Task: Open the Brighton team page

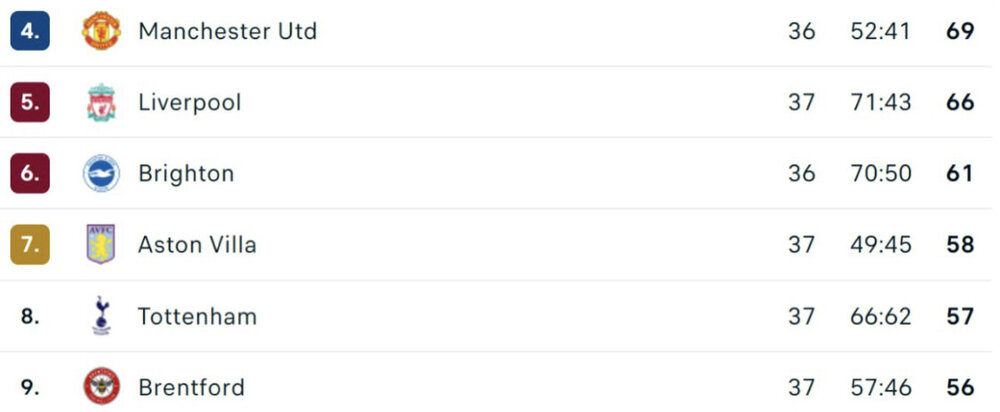Action: tap(186, 174)
